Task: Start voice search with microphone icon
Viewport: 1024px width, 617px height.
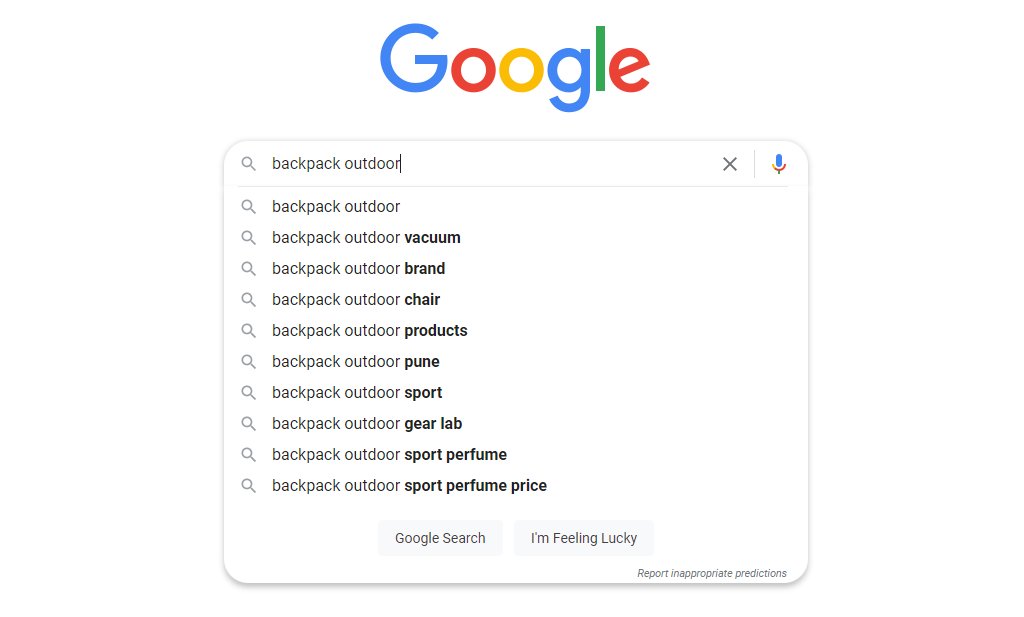Action: [x=779, y=164]
